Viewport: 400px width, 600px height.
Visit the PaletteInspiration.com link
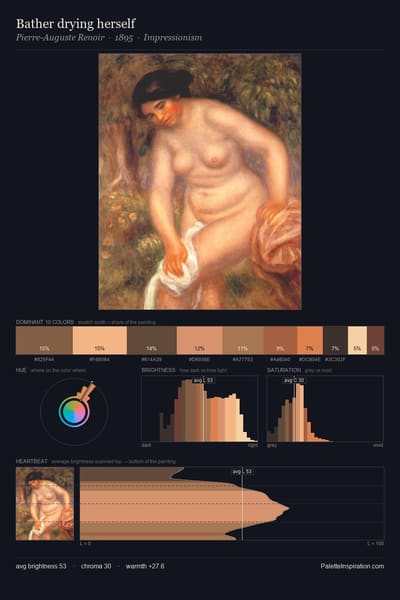[x=352, y=566]
